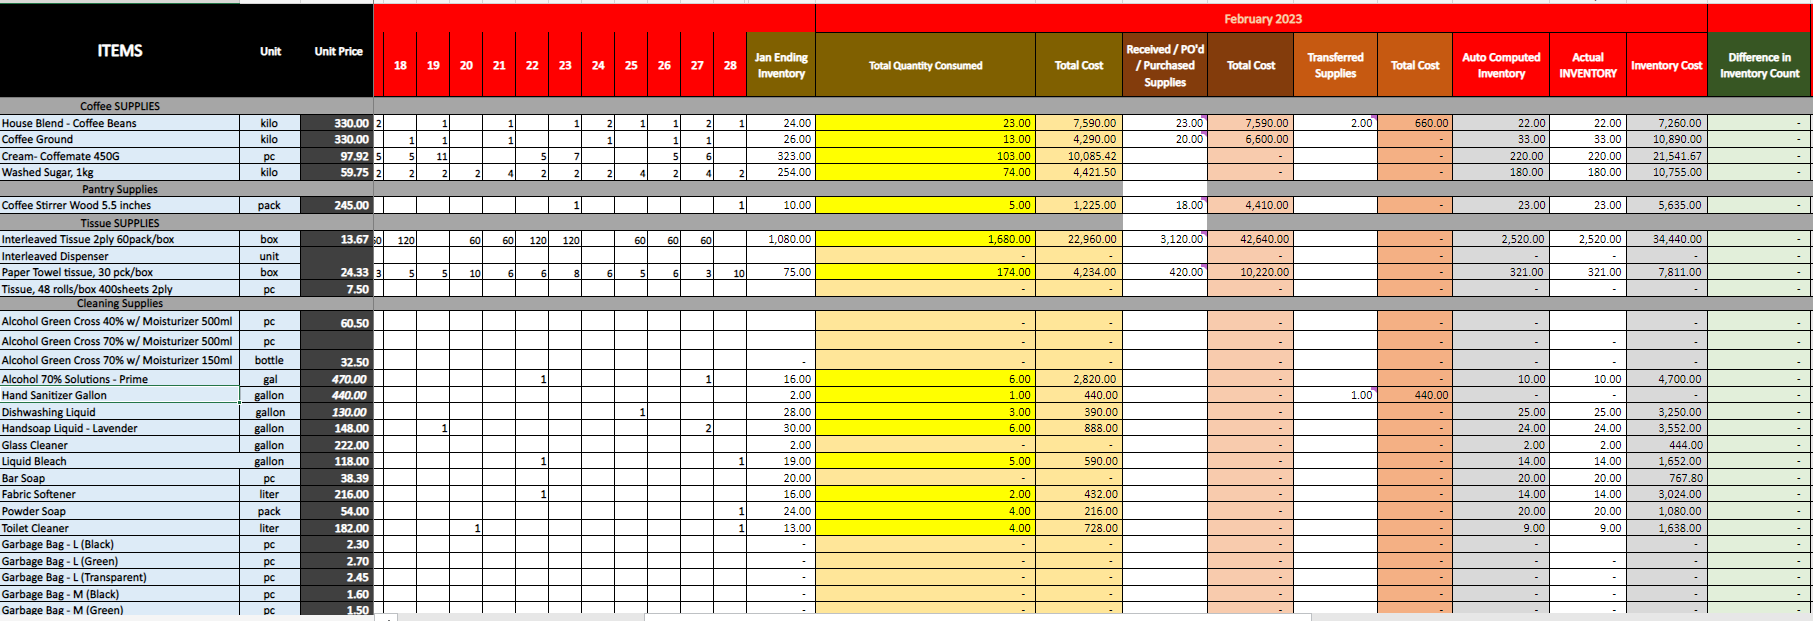Select the 470.00 unit price cell
Screen dimensions: 1813x621
tap(337, 379)
